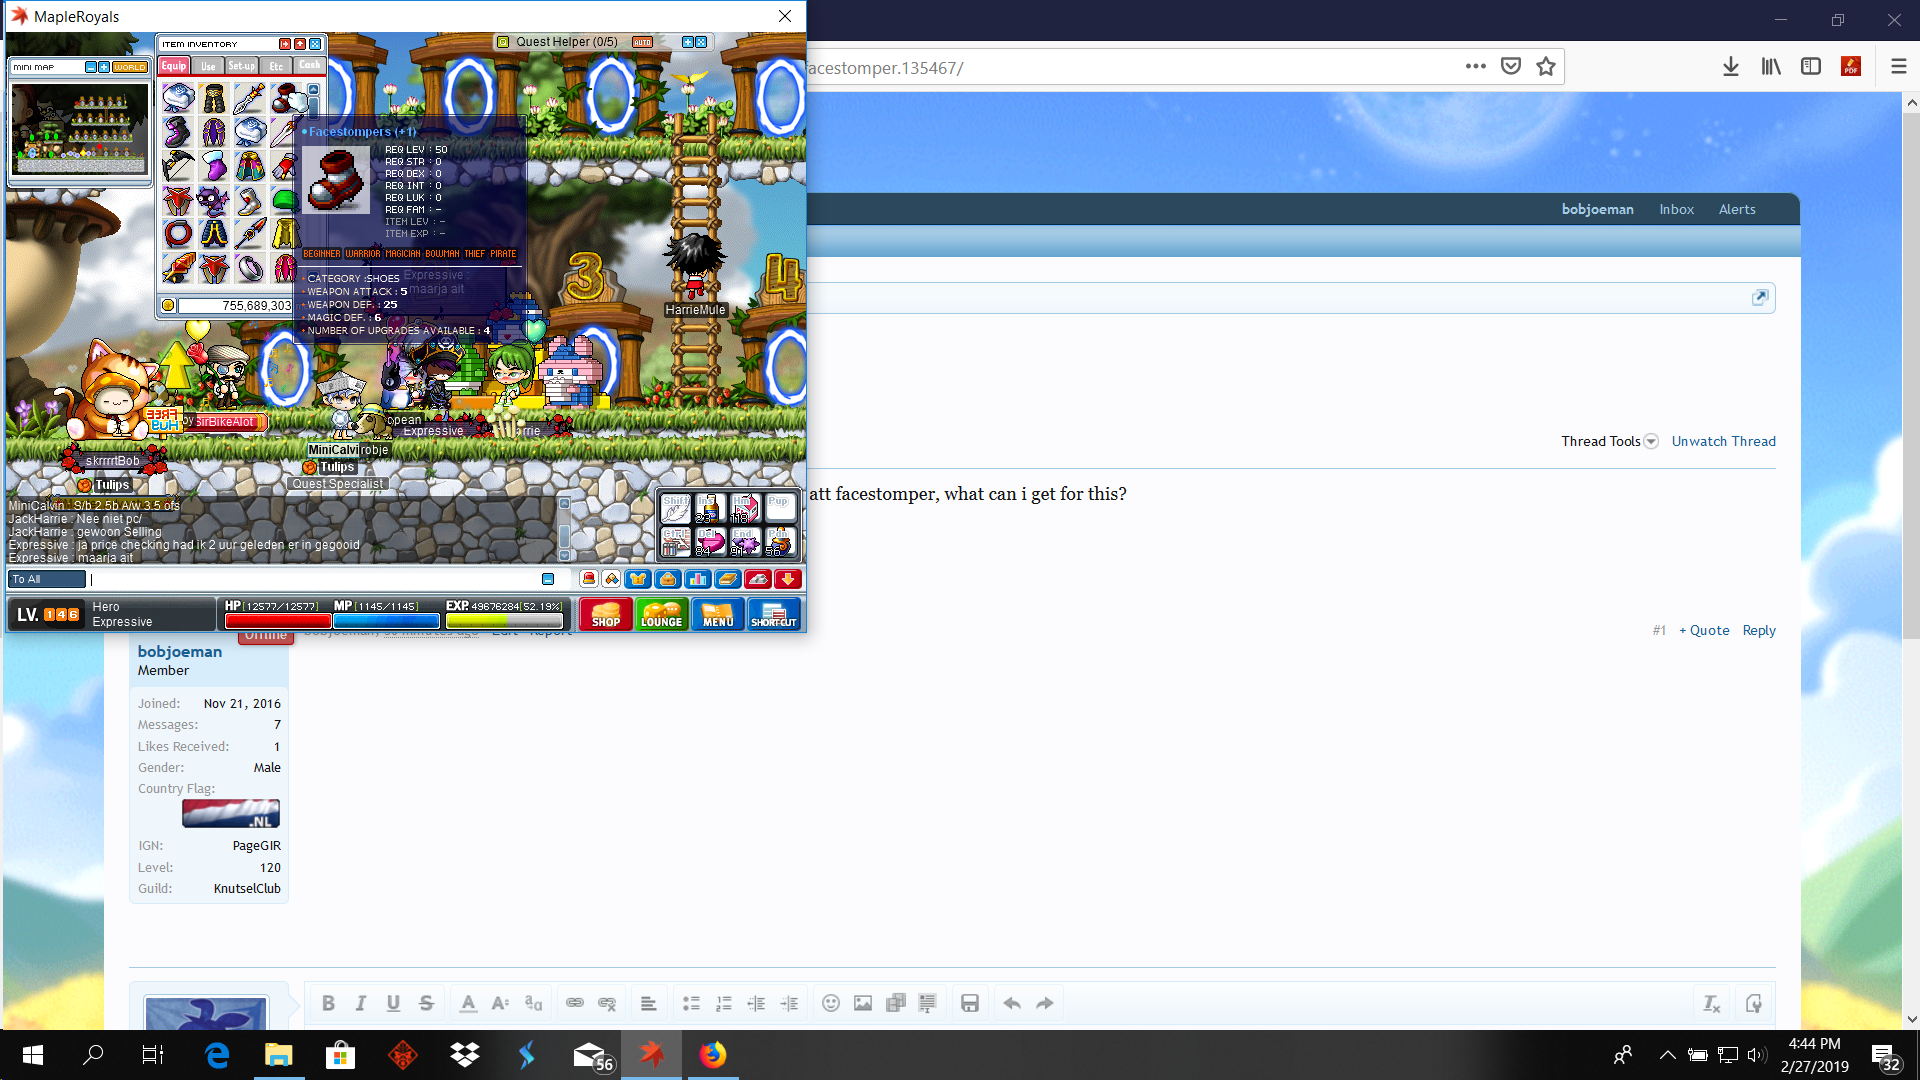Expand the mini map with the plus button

point(104,67)
